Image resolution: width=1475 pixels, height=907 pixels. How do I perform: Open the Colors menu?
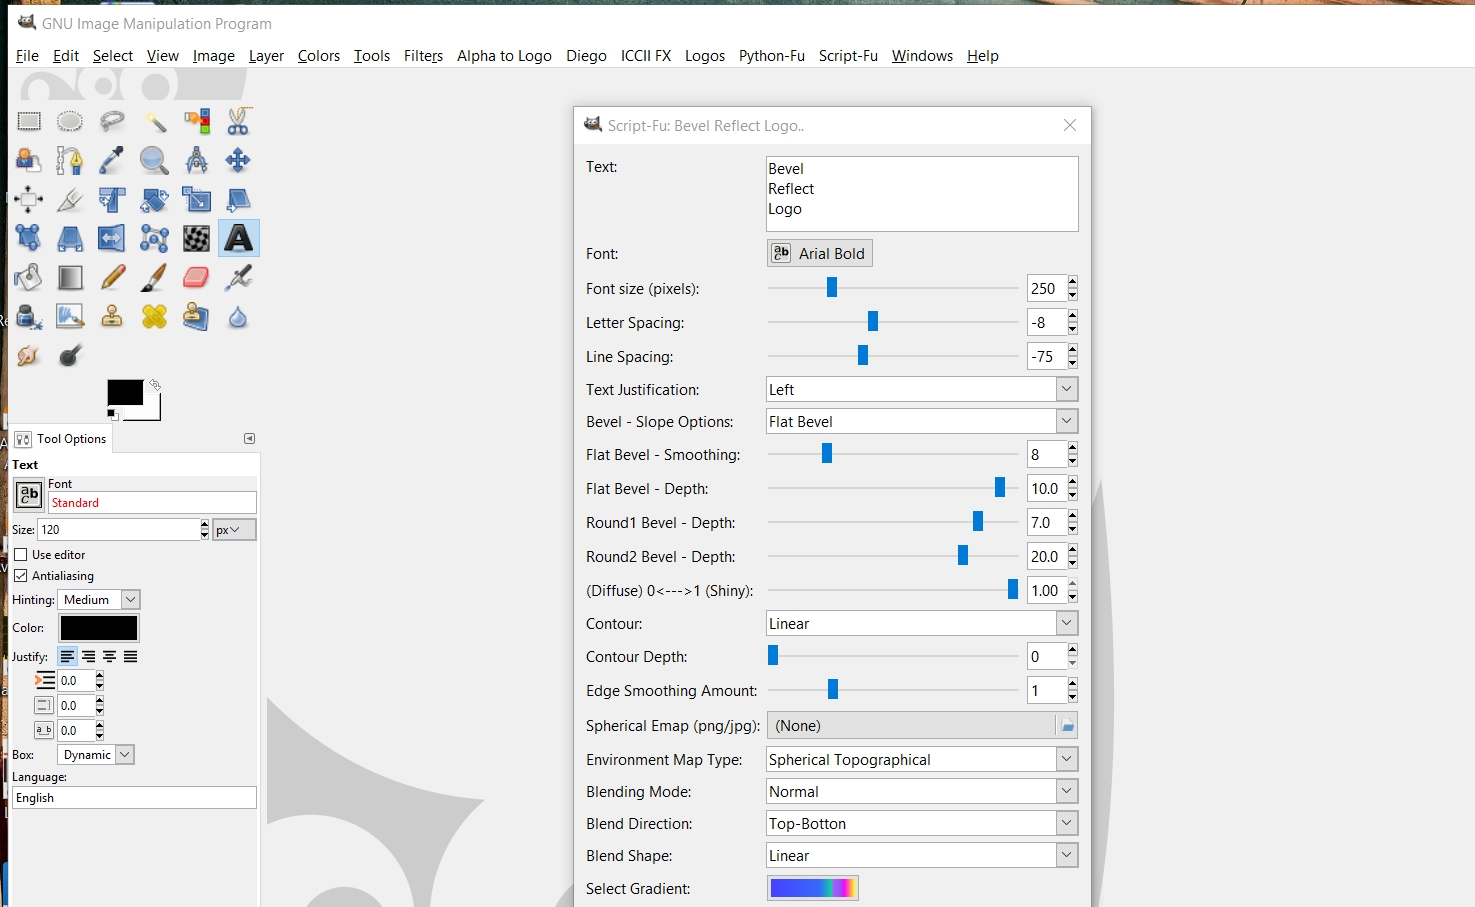[319, 56]
